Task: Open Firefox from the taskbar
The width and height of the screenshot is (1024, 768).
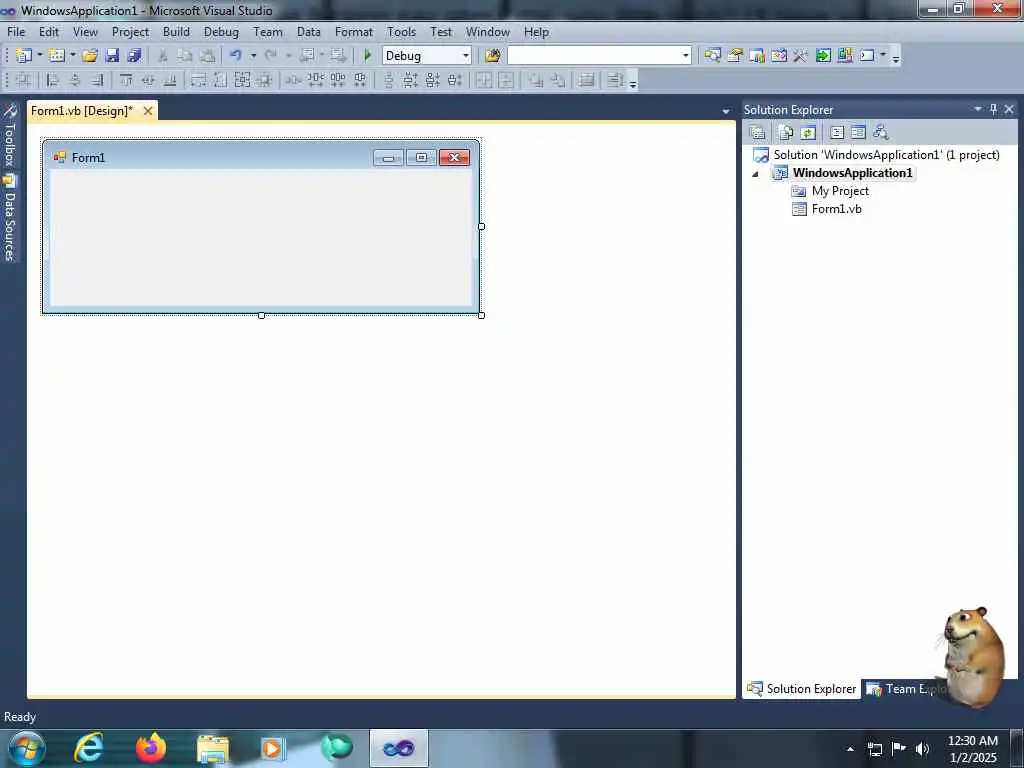Action: coord(151,748)
